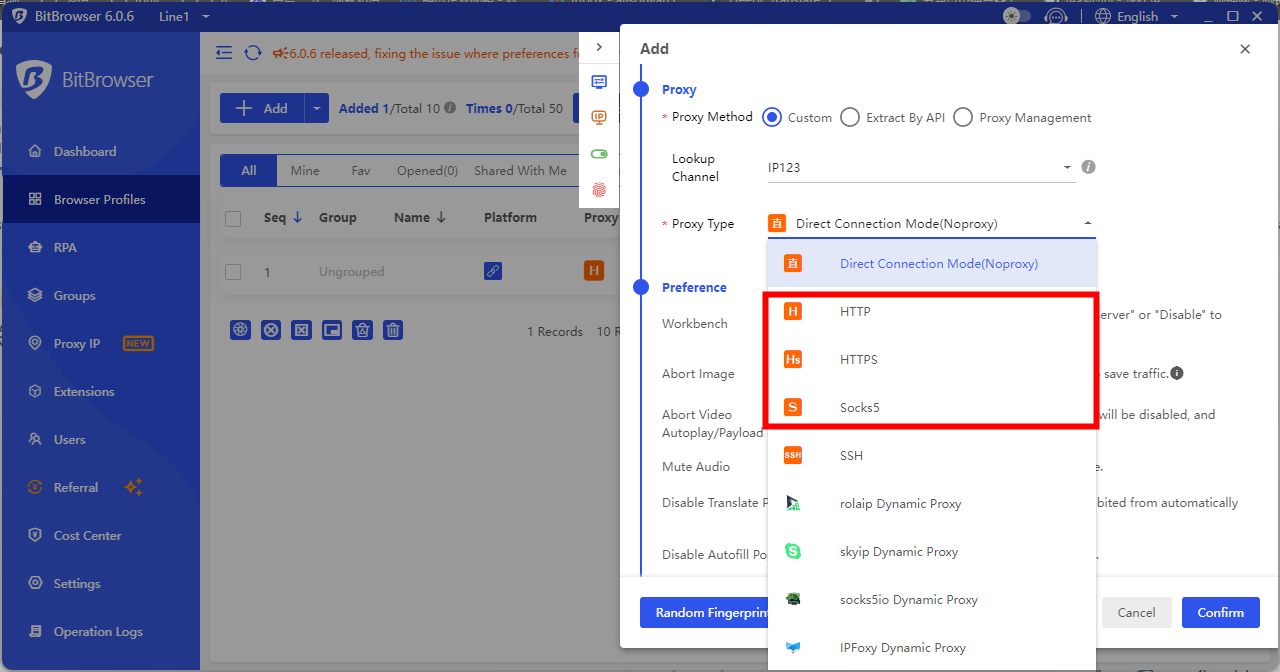The width and height of the screenshot is (1280, 672).
Task: Choose socks5io Dynamic Proxy option
Action: [932, 599]
